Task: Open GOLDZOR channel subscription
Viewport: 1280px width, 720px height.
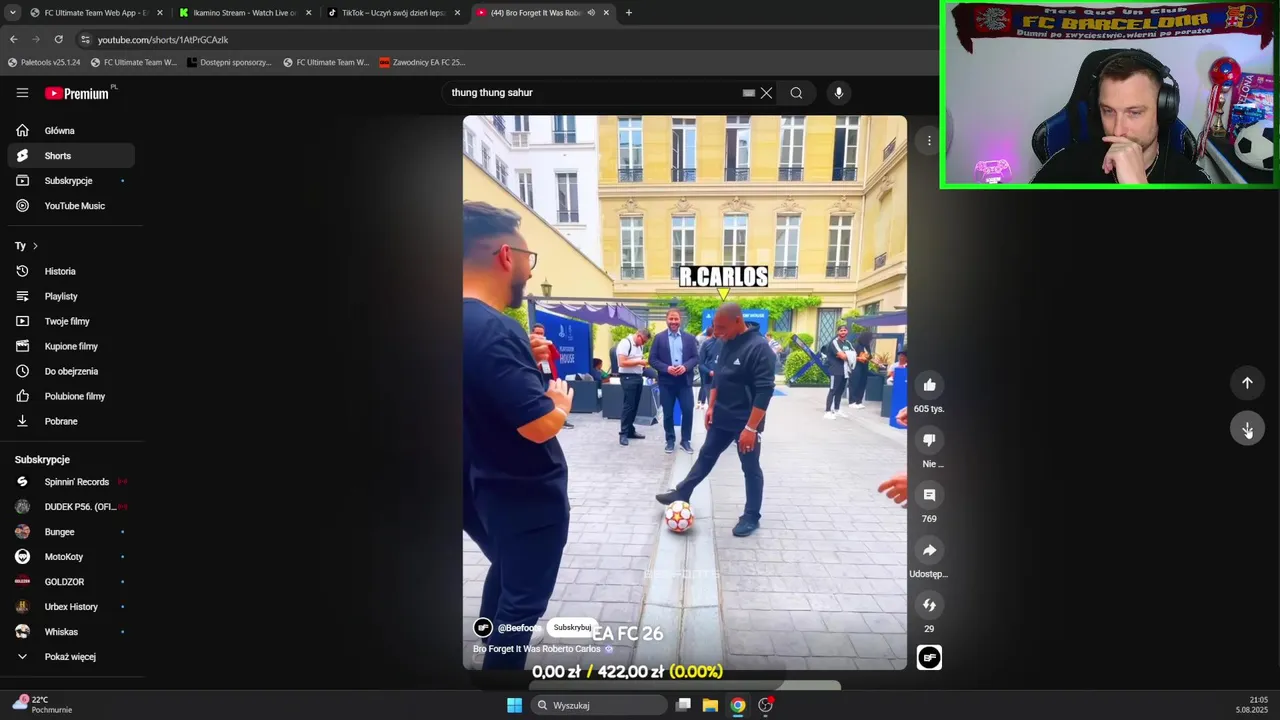Action: tap(71, 582)
